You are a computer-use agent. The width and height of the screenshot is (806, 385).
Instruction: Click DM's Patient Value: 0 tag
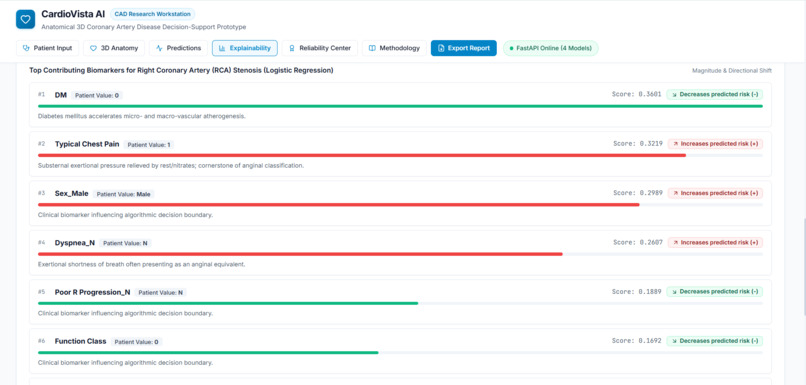(x=97, y=96)
